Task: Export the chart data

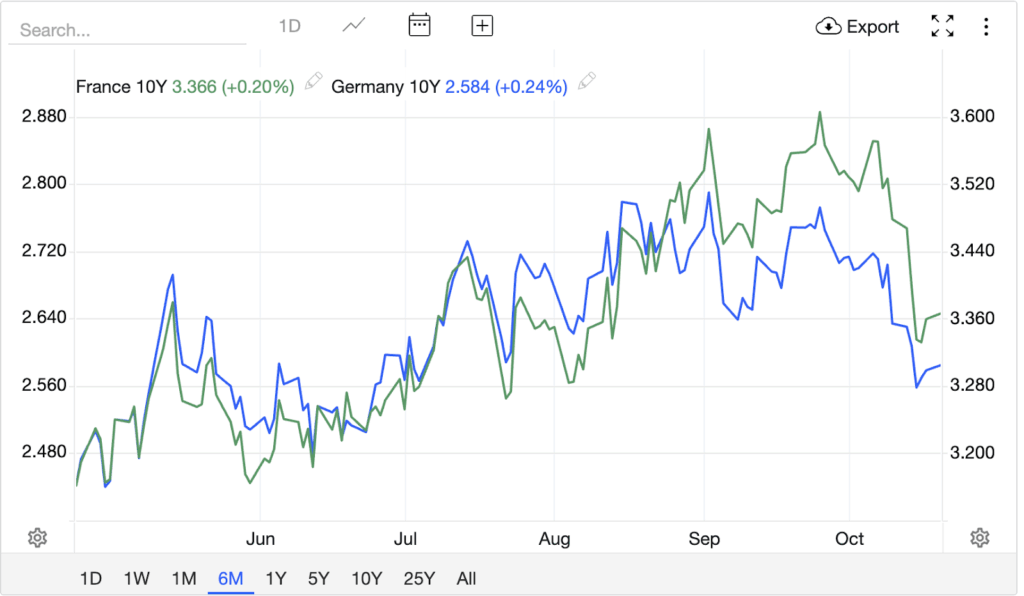Action: [858, 27]
